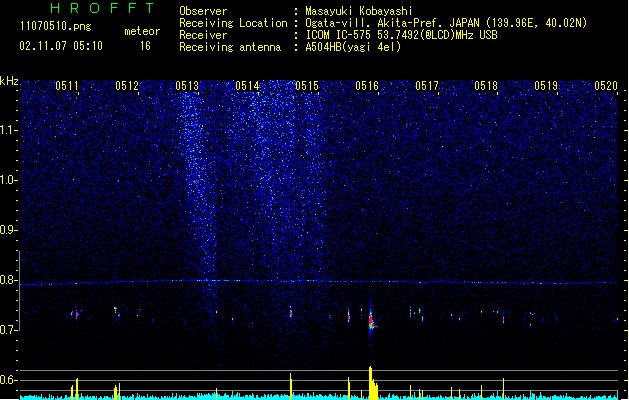
Task: Click the 0.6 frequency axis label
Action: [8, 380]
